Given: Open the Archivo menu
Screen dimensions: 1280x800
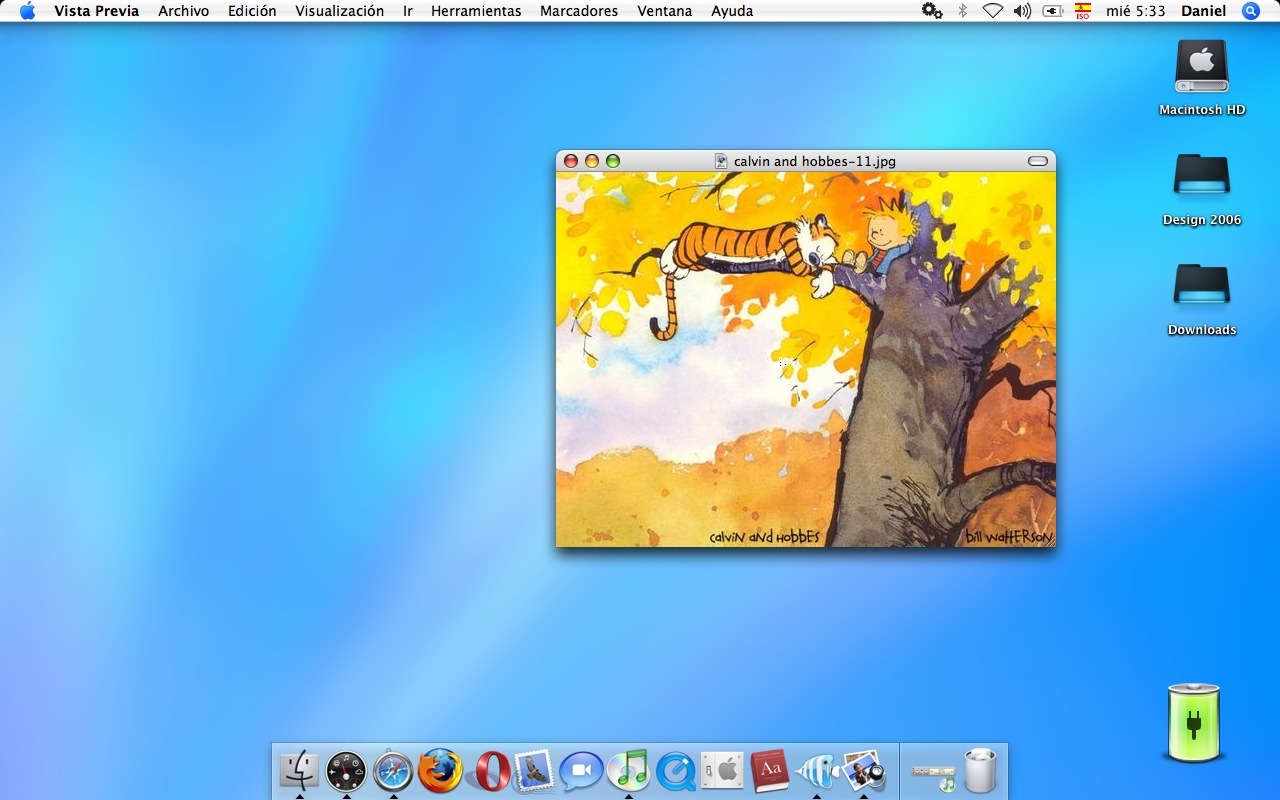Looking at the screenshot, I should (184, 11).
